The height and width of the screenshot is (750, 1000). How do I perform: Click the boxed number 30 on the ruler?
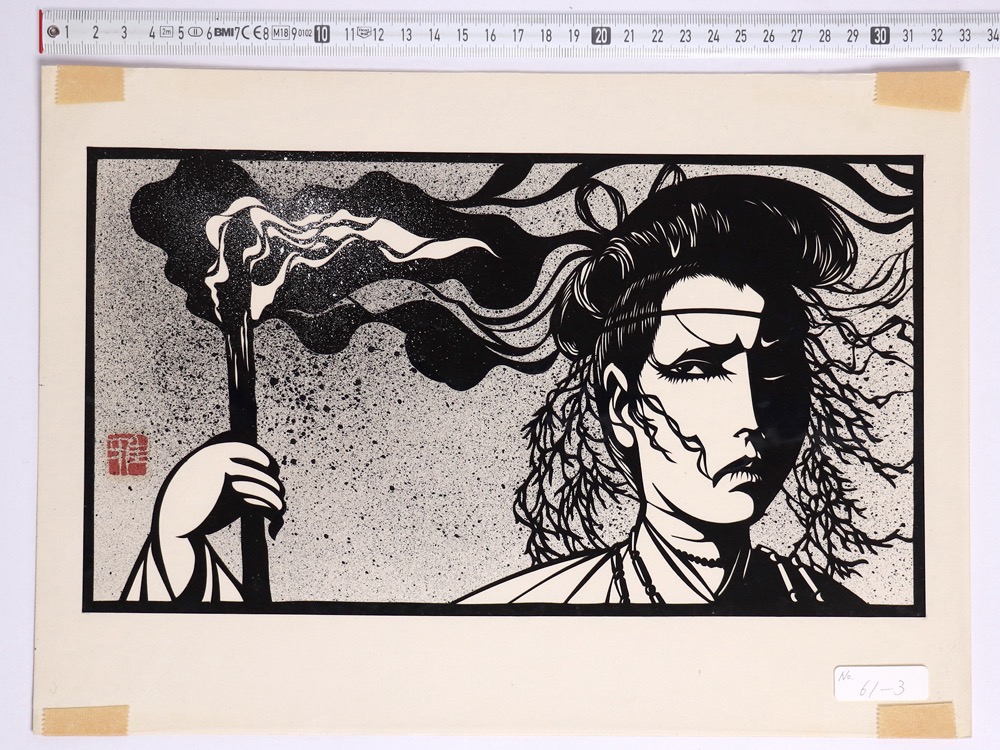879,35
